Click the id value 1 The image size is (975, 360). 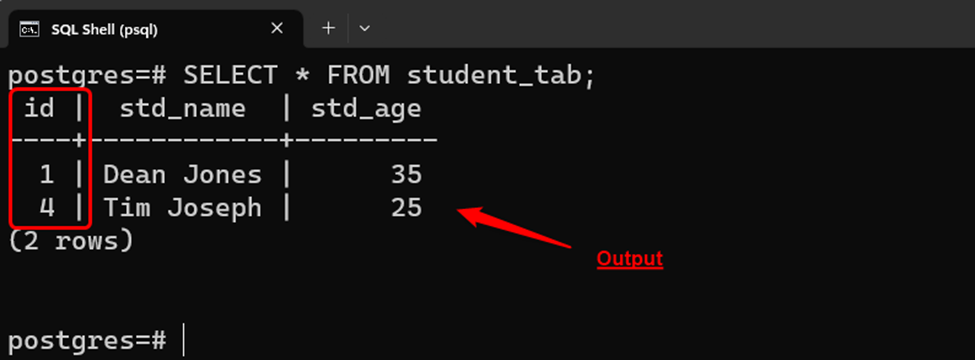[x=47, y=175]
